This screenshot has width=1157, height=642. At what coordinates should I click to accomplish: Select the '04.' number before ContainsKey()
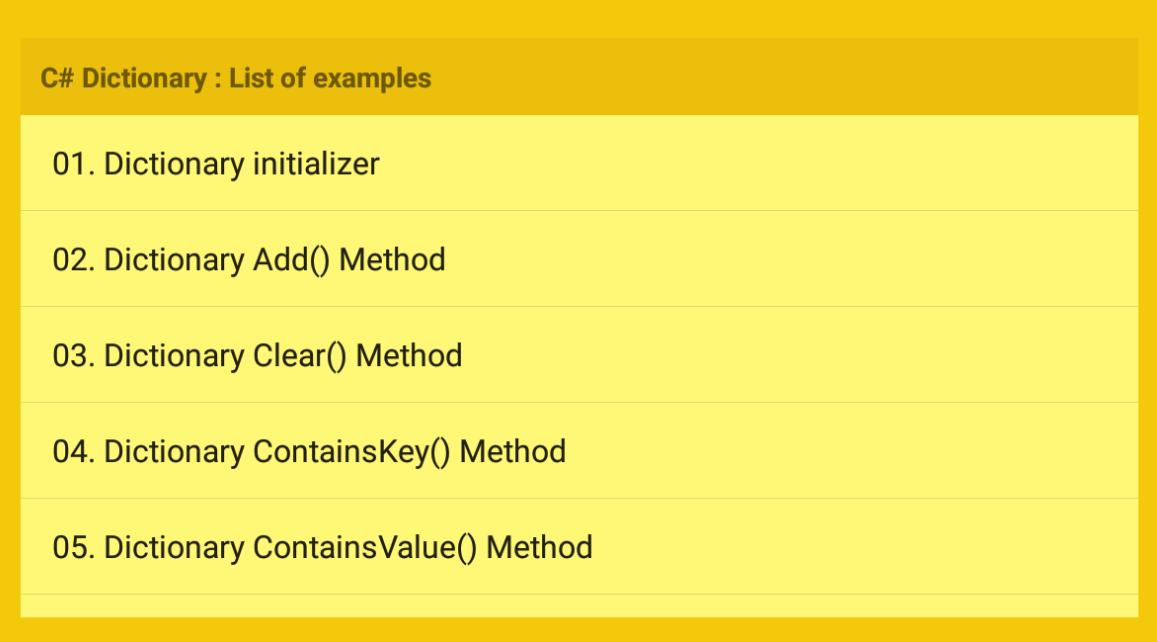[73, 452]
